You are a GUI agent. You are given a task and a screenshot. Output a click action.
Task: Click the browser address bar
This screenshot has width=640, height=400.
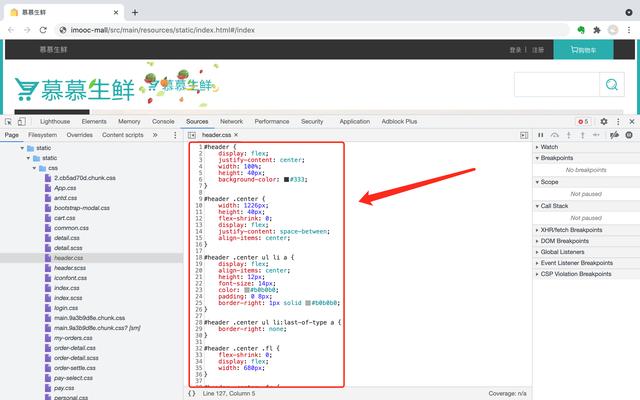(x=312, y=30)
